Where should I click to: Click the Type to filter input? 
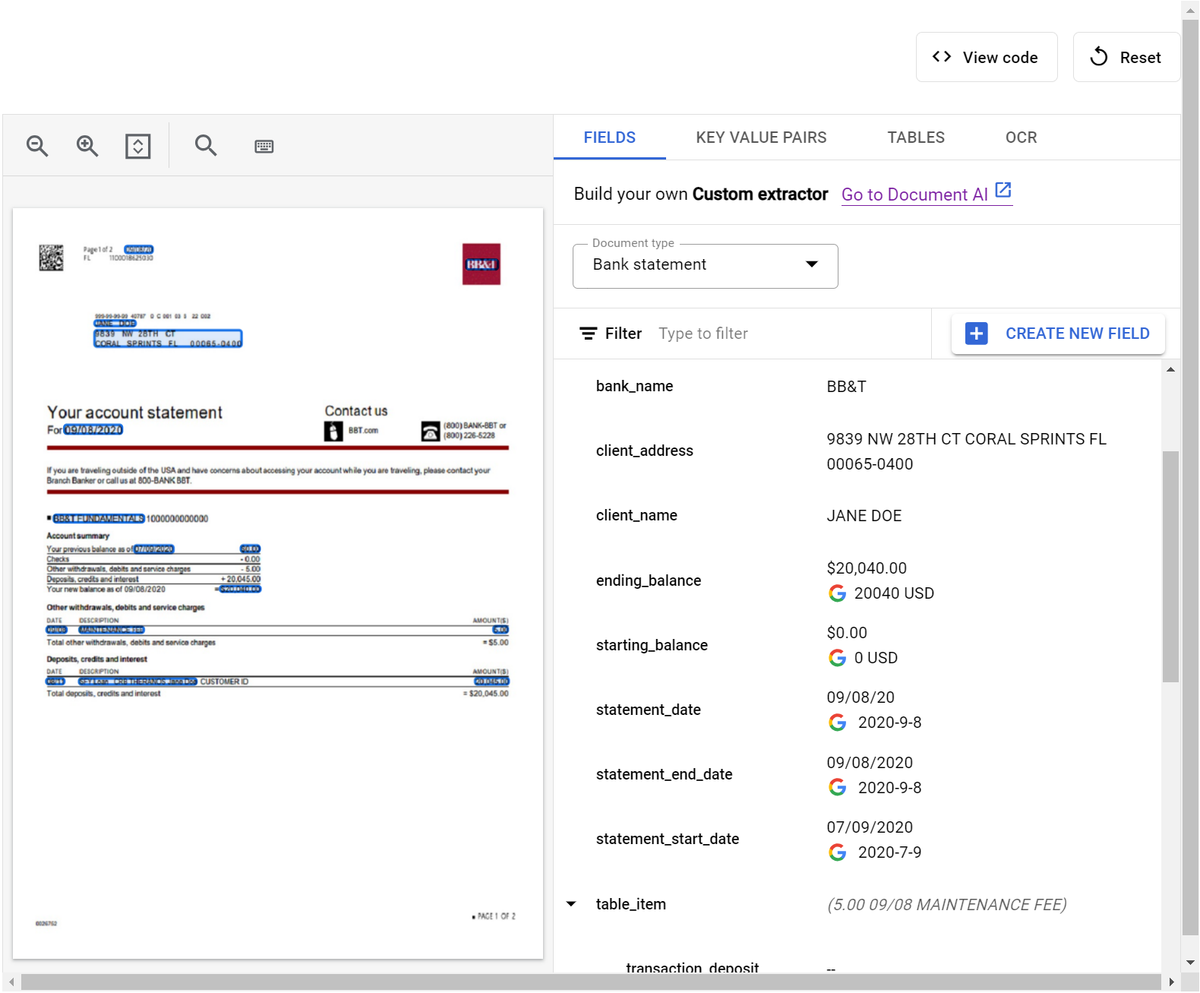point(780,333)
